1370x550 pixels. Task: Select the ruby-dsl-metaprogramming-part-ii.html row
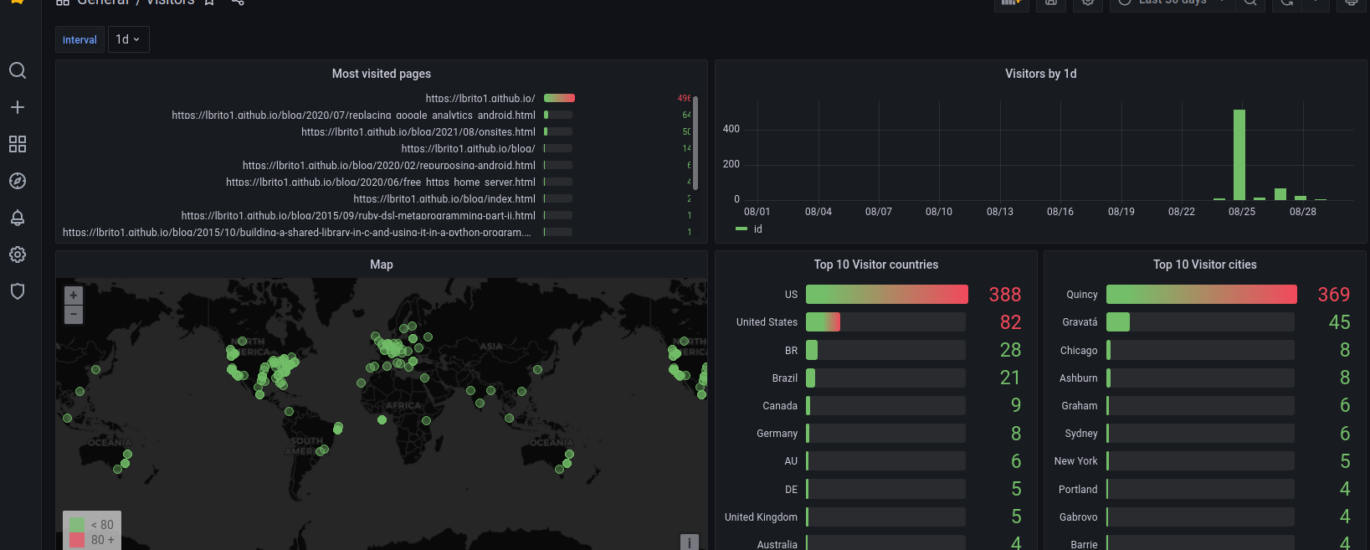click(x=359, y=215)
